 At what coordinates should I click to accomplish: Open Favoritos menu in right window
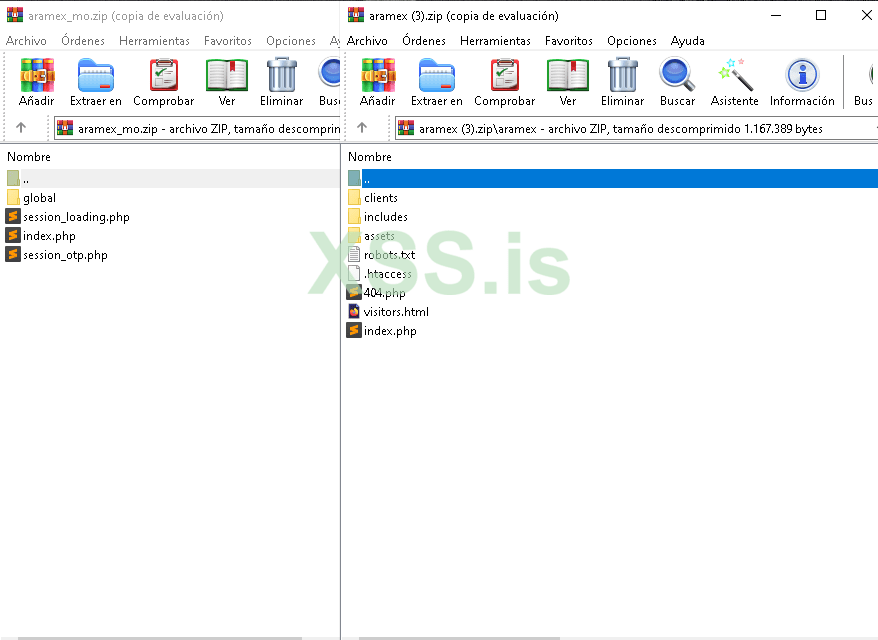click(568, 41)
